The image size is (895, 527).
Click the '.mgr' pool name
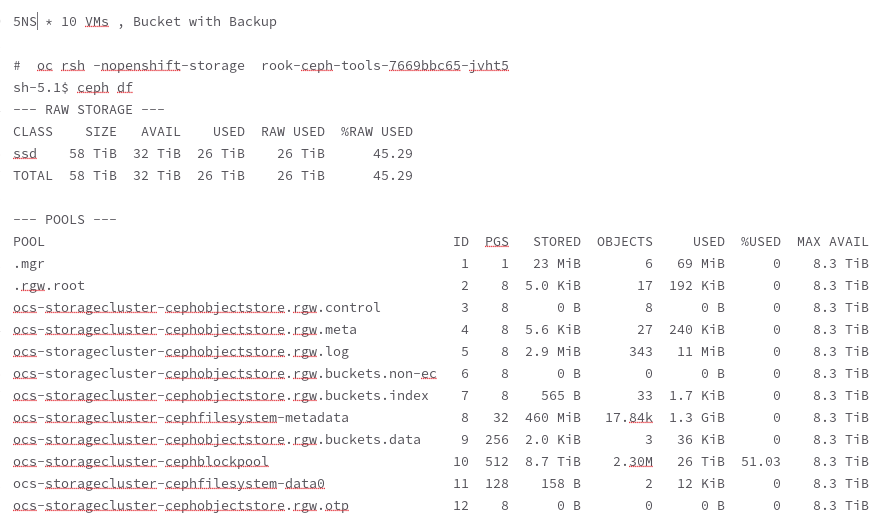pyautogui.click(x=29, y=263)
